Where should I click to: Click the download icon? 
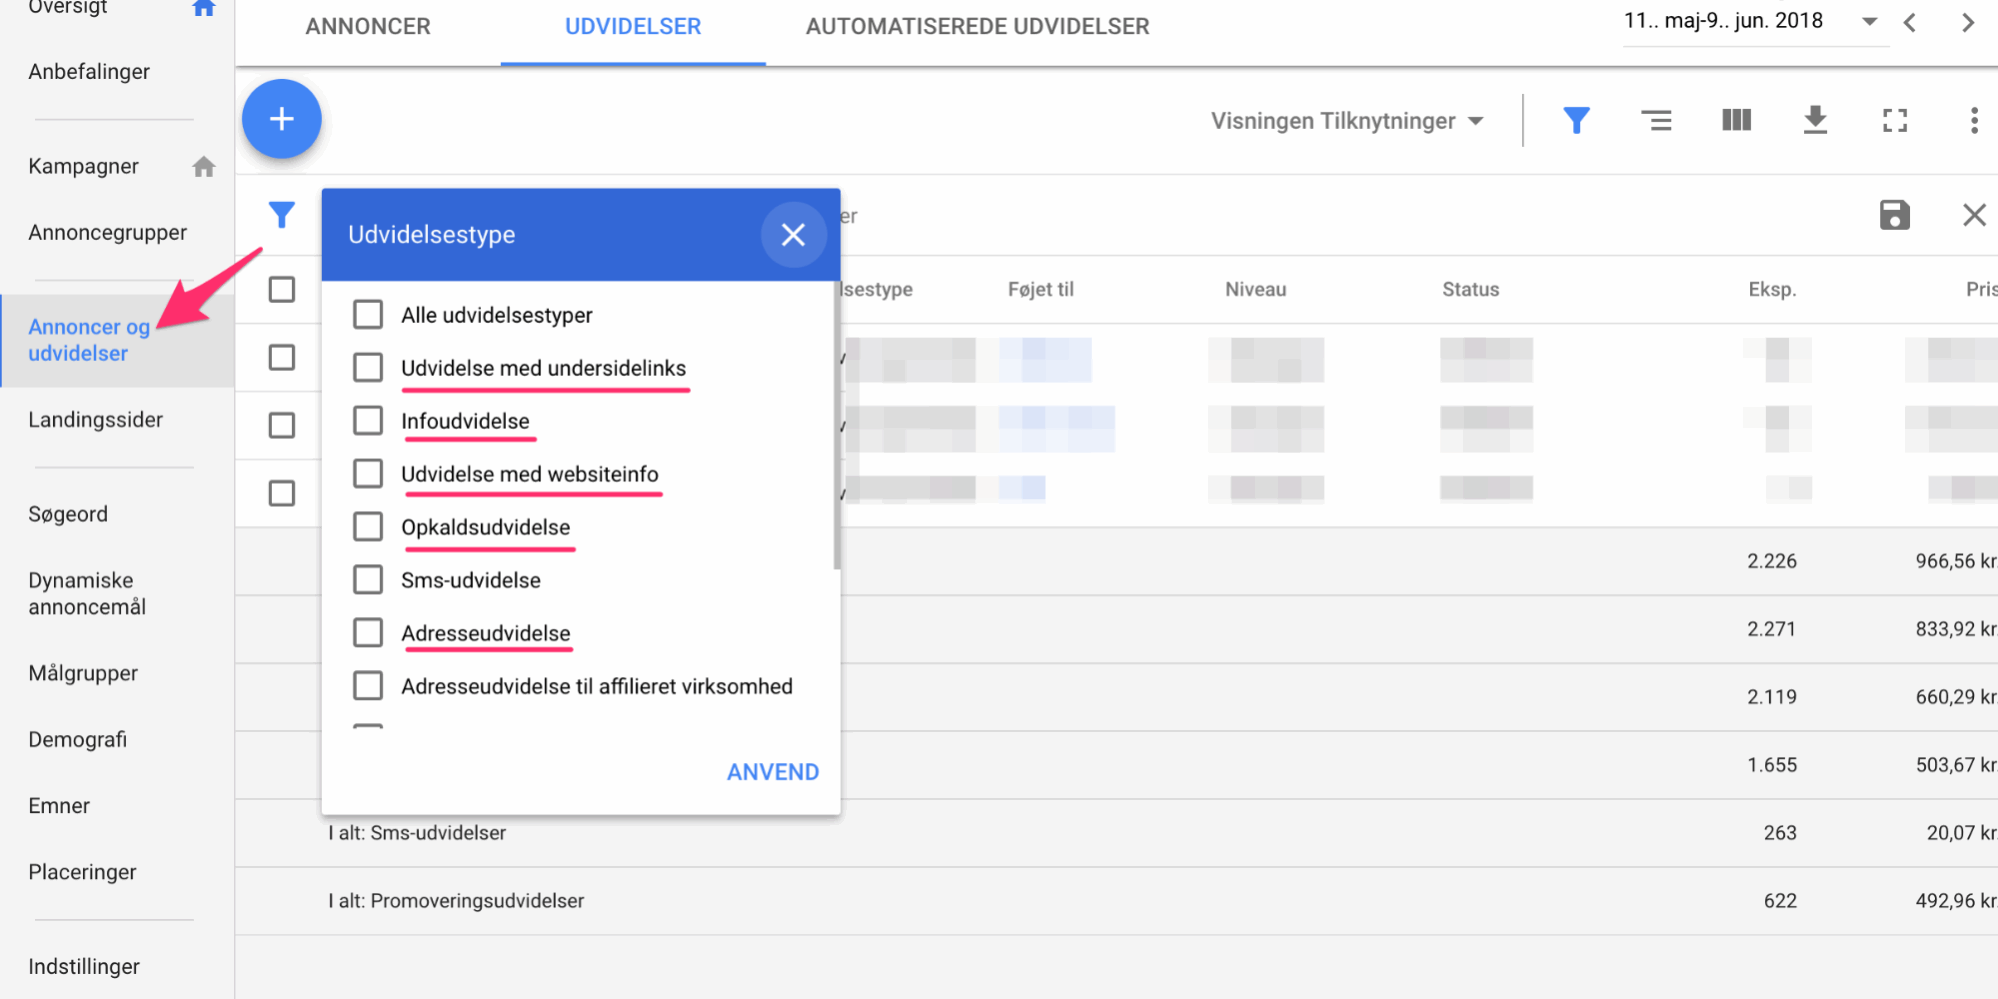pyautogui.click(x=1815, y=121)
